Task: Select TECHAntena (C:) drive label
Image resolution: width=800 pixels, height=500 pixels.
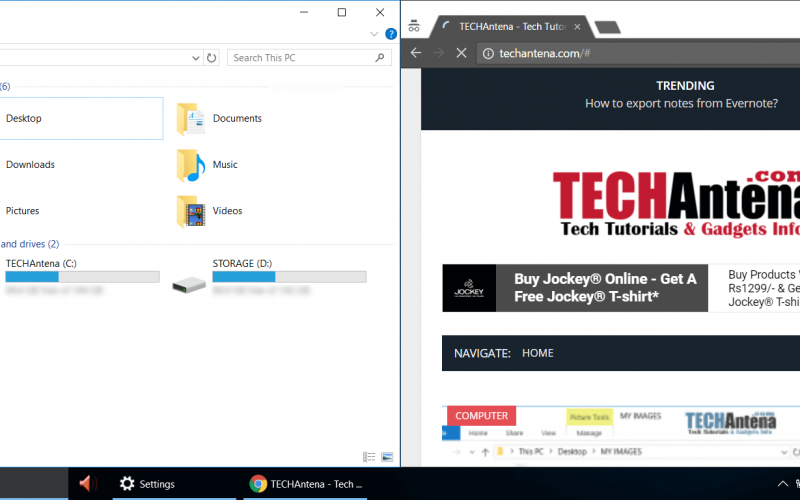Action: point(41,263)
